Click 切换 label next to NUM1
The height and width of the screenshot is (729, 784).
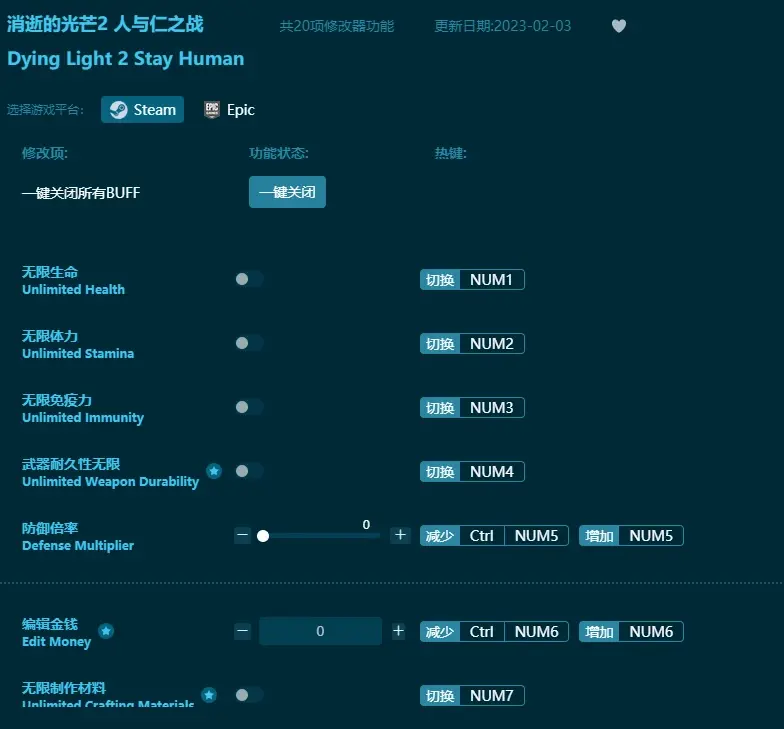[x=440, y=280]
